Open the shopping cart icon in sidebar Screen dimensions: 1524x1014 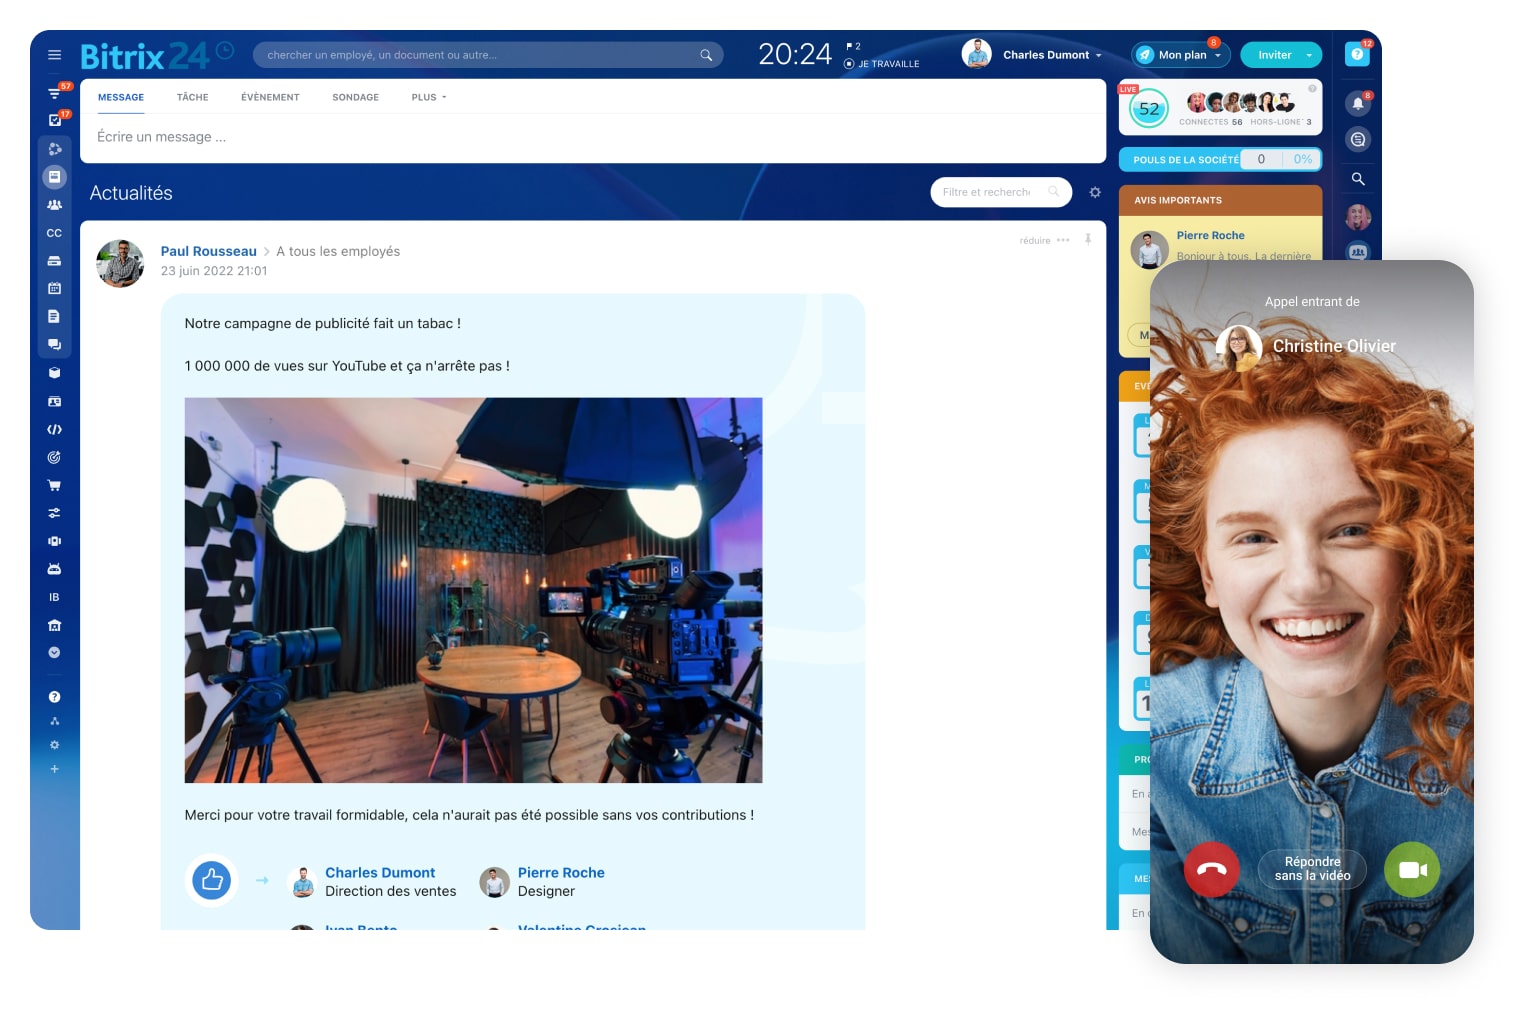[54, 485]
